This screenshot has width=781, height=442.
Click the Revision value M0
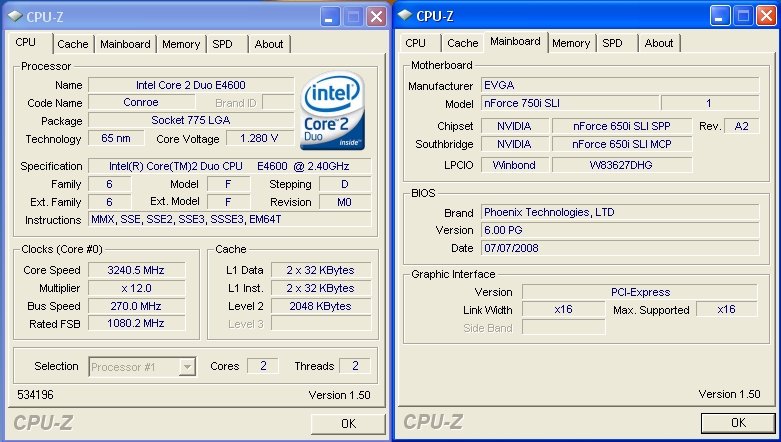(x=345, y=202)
